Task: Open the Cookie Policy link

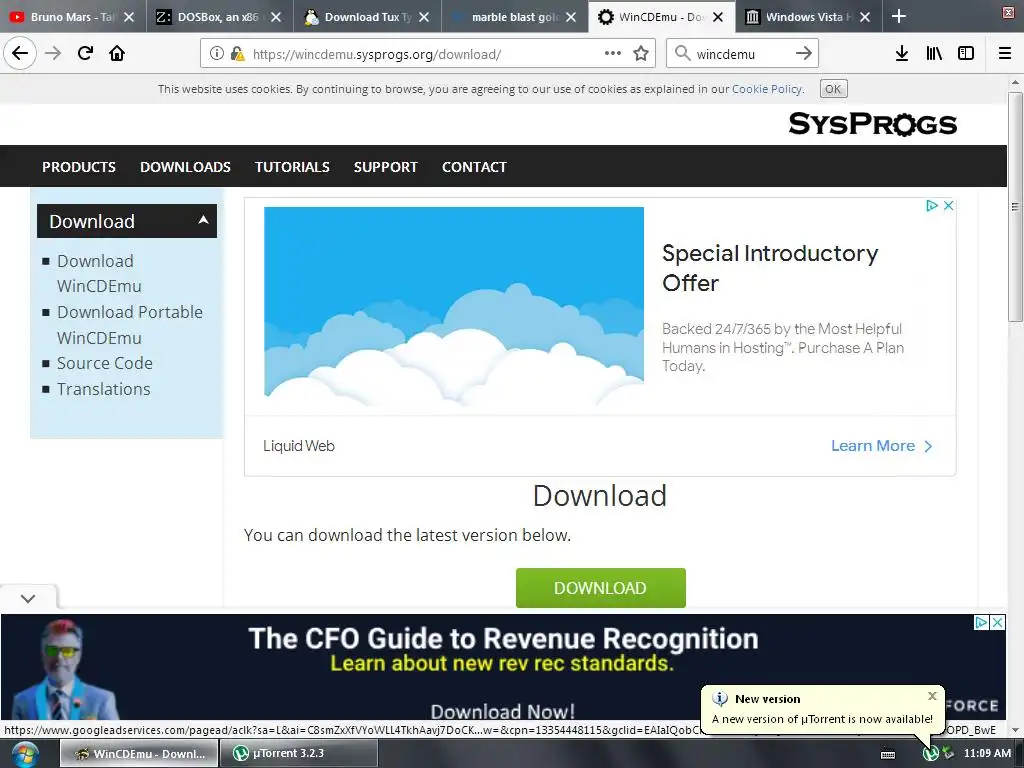Action: coord(767,89)
